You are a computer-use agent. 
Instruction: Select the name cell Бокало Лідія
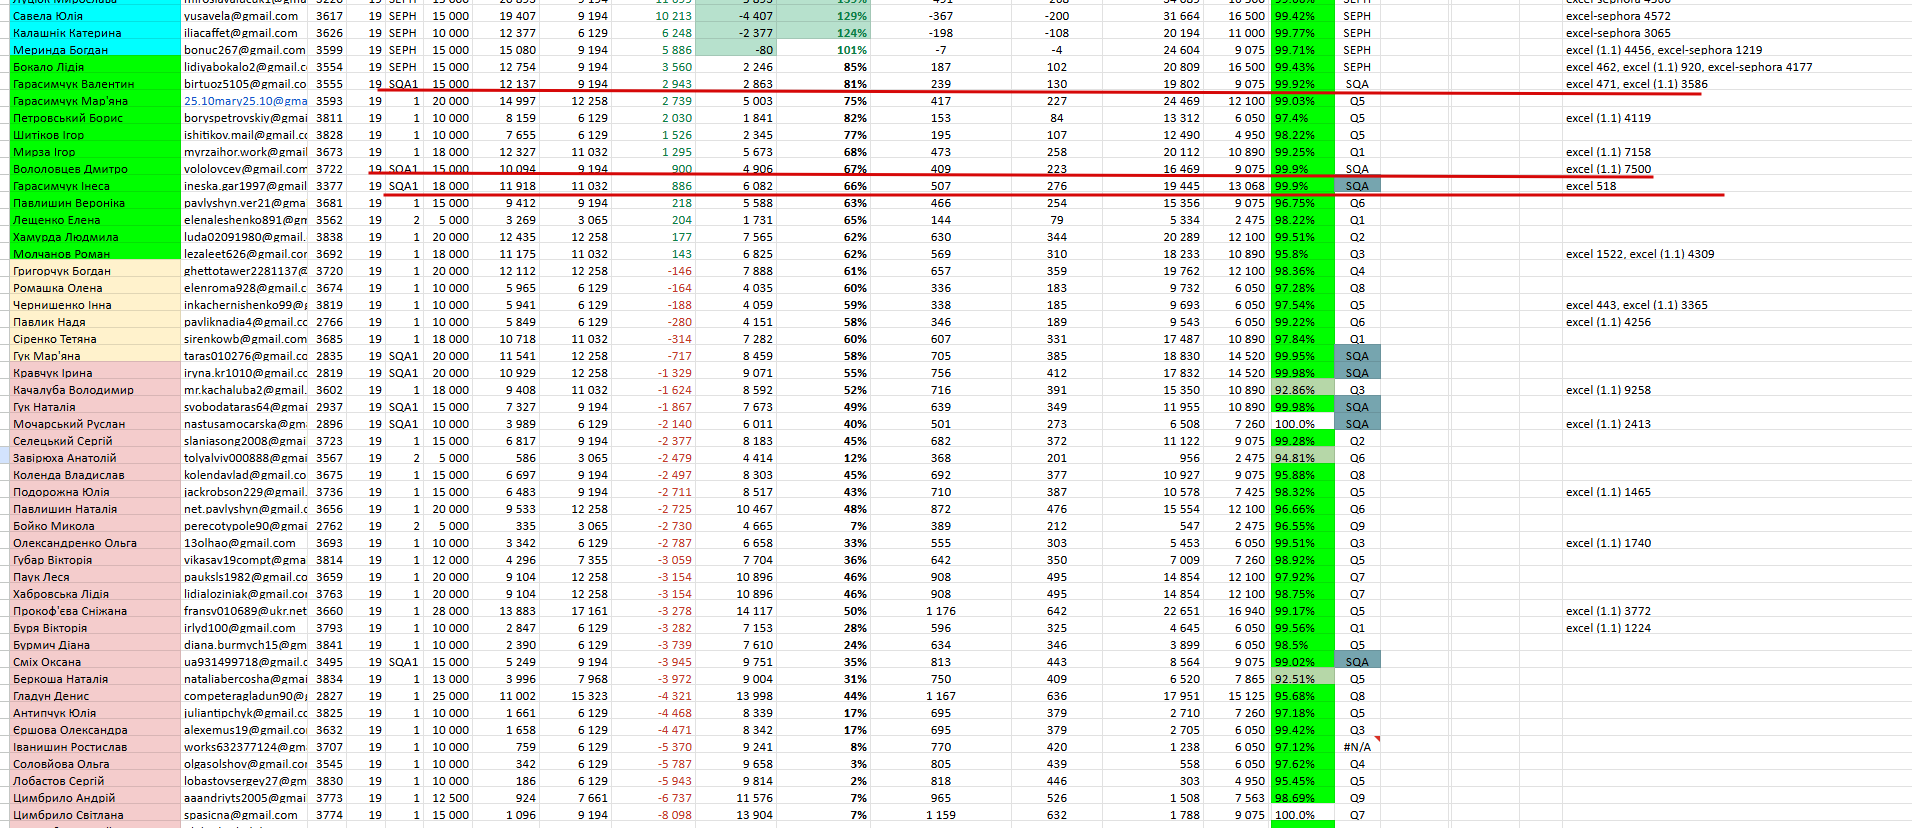pos(96,67)
